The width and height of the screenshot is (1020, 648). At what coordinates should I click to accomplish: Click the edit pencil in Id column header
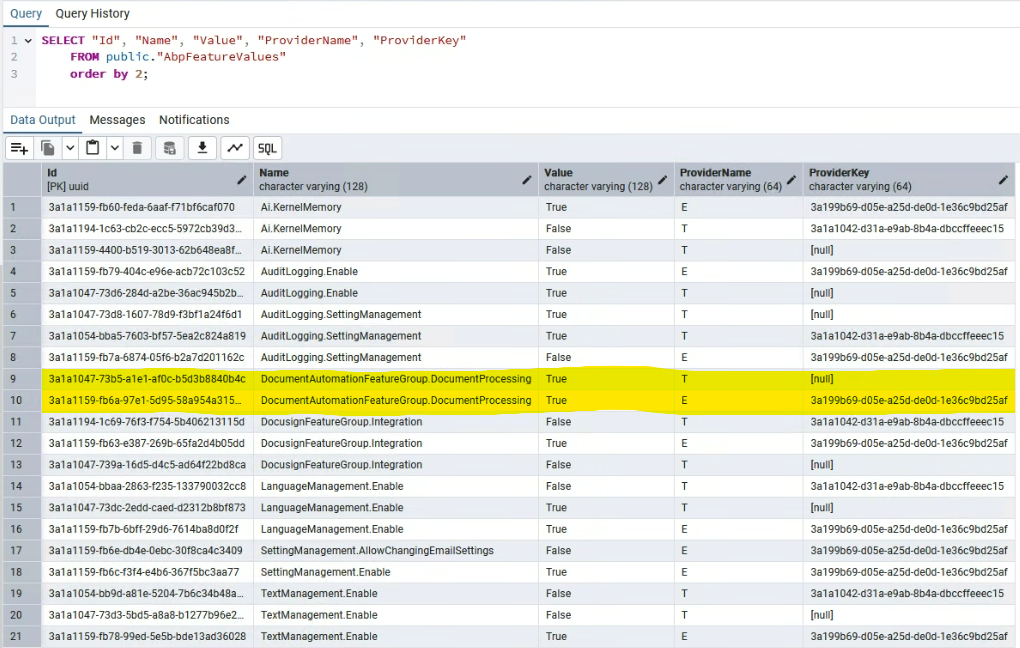[x=241, y=180]
